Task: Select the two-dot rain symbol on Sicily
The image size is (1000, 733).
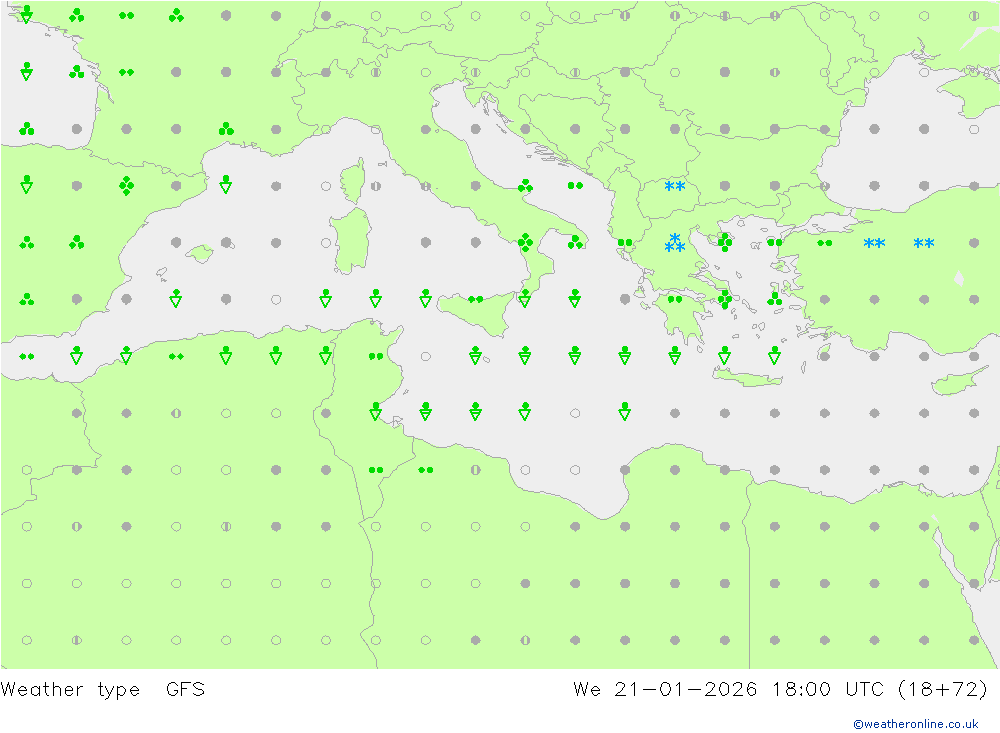Action: 476,299
